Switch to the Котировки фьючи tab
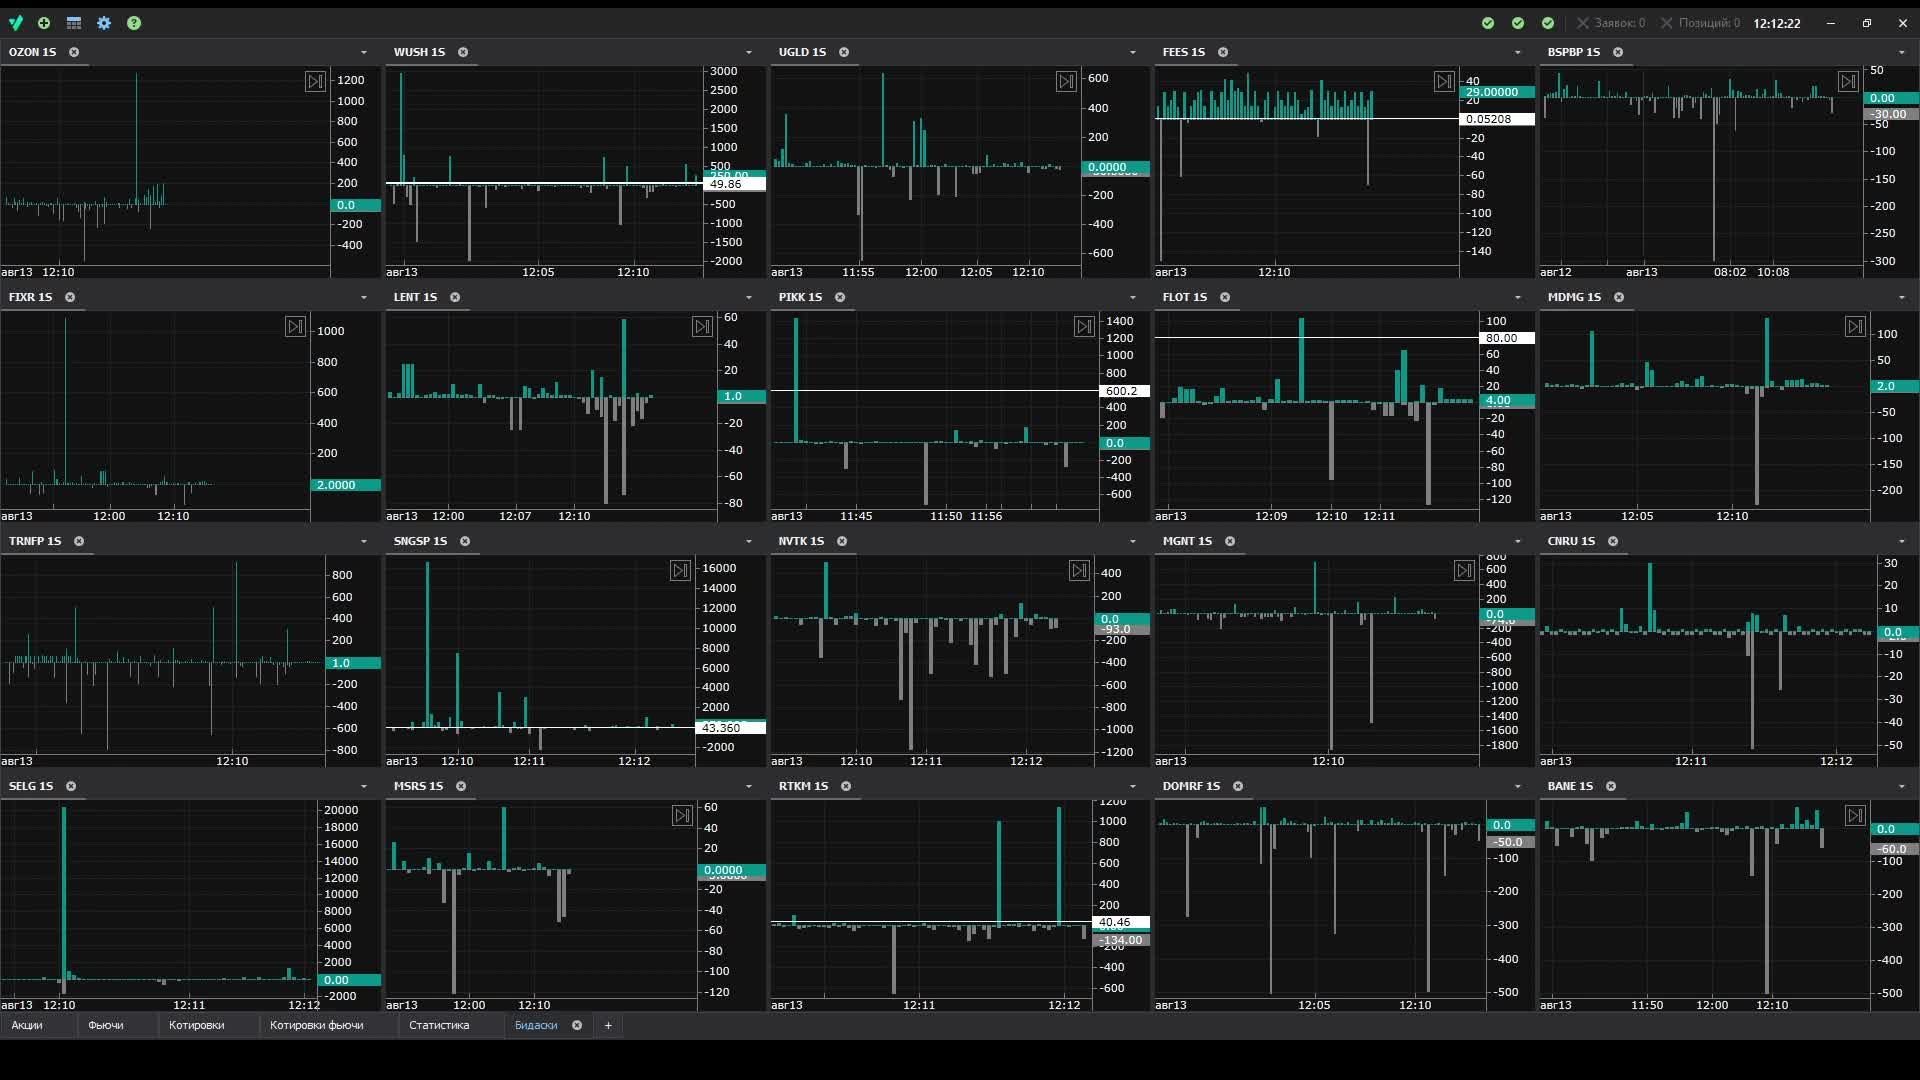 point(317,1025)
